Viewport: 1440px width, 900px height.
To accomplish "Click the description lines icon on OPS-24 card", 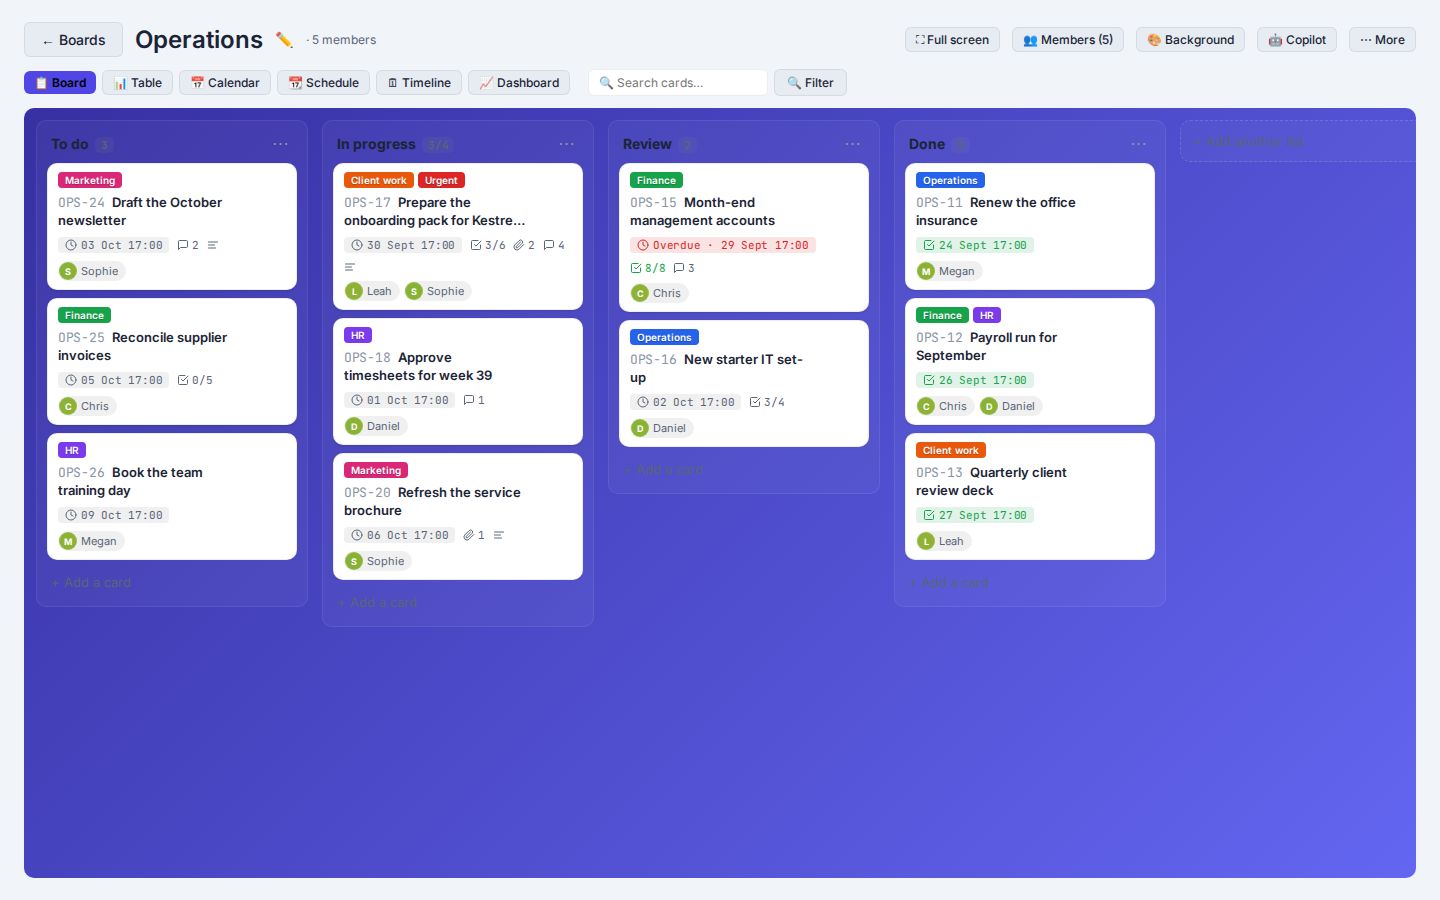I will [213, 245].
